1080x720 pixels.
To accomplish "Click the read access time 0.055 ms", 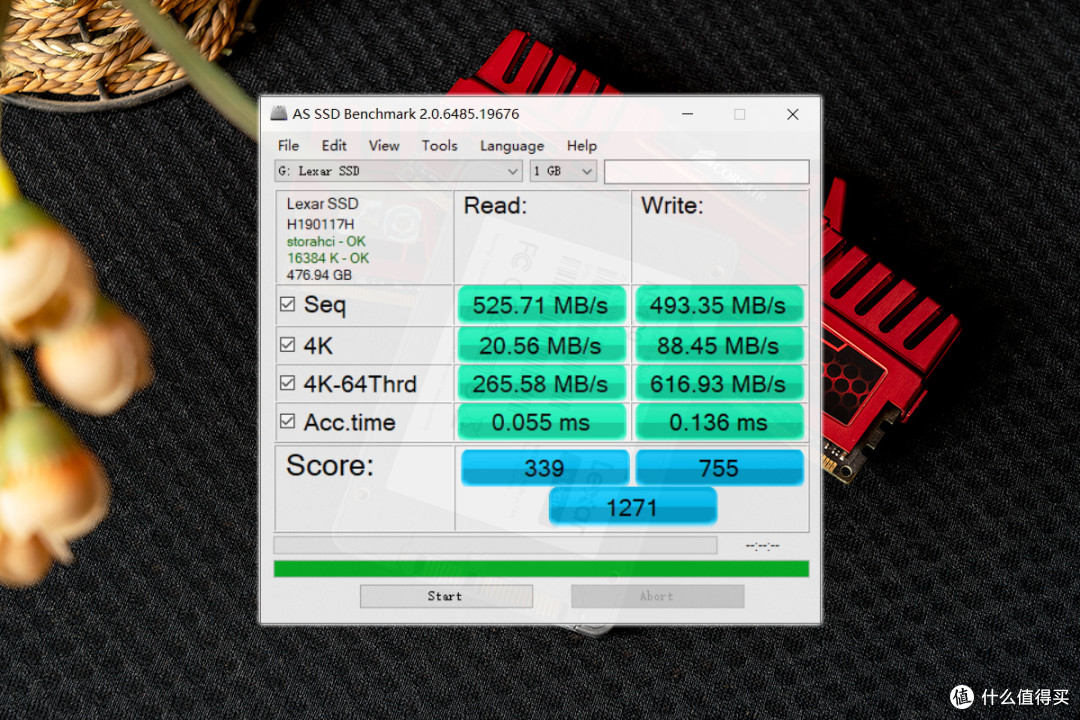I will tap(541, 422).
